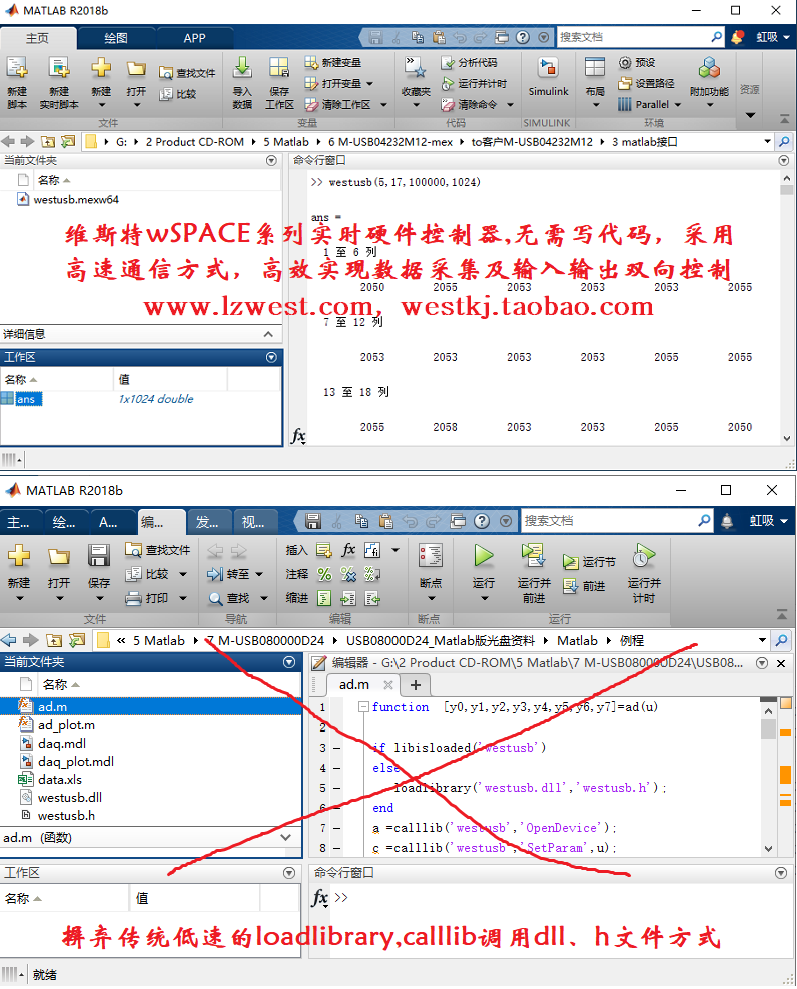Image resolution: width=797 pixels, height=989 pixels.
Task: Expand Clear Commands dropdown in top window
Action: coord(510,104)
